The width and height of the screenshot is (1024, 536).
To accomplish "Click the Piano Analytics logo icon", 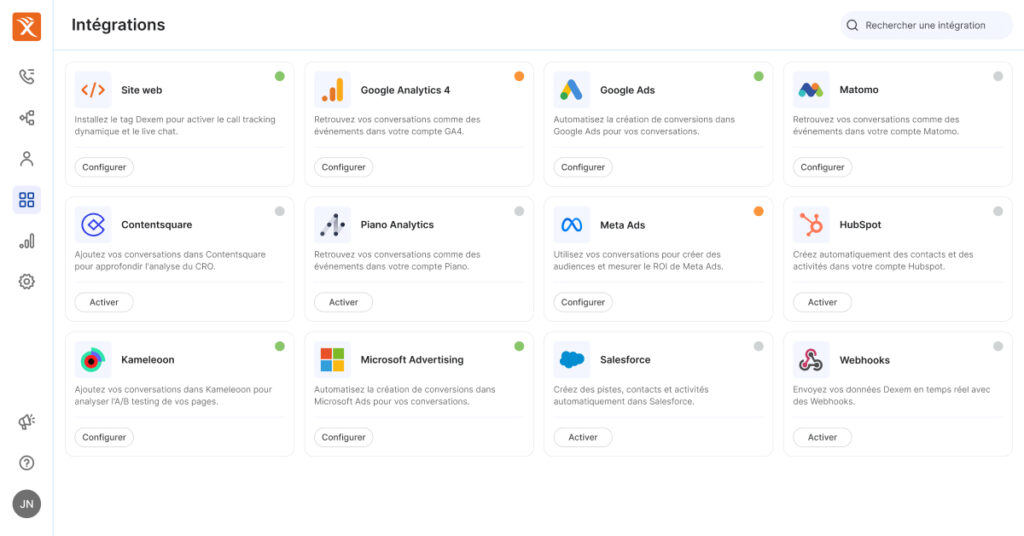I will pos(332,225).
